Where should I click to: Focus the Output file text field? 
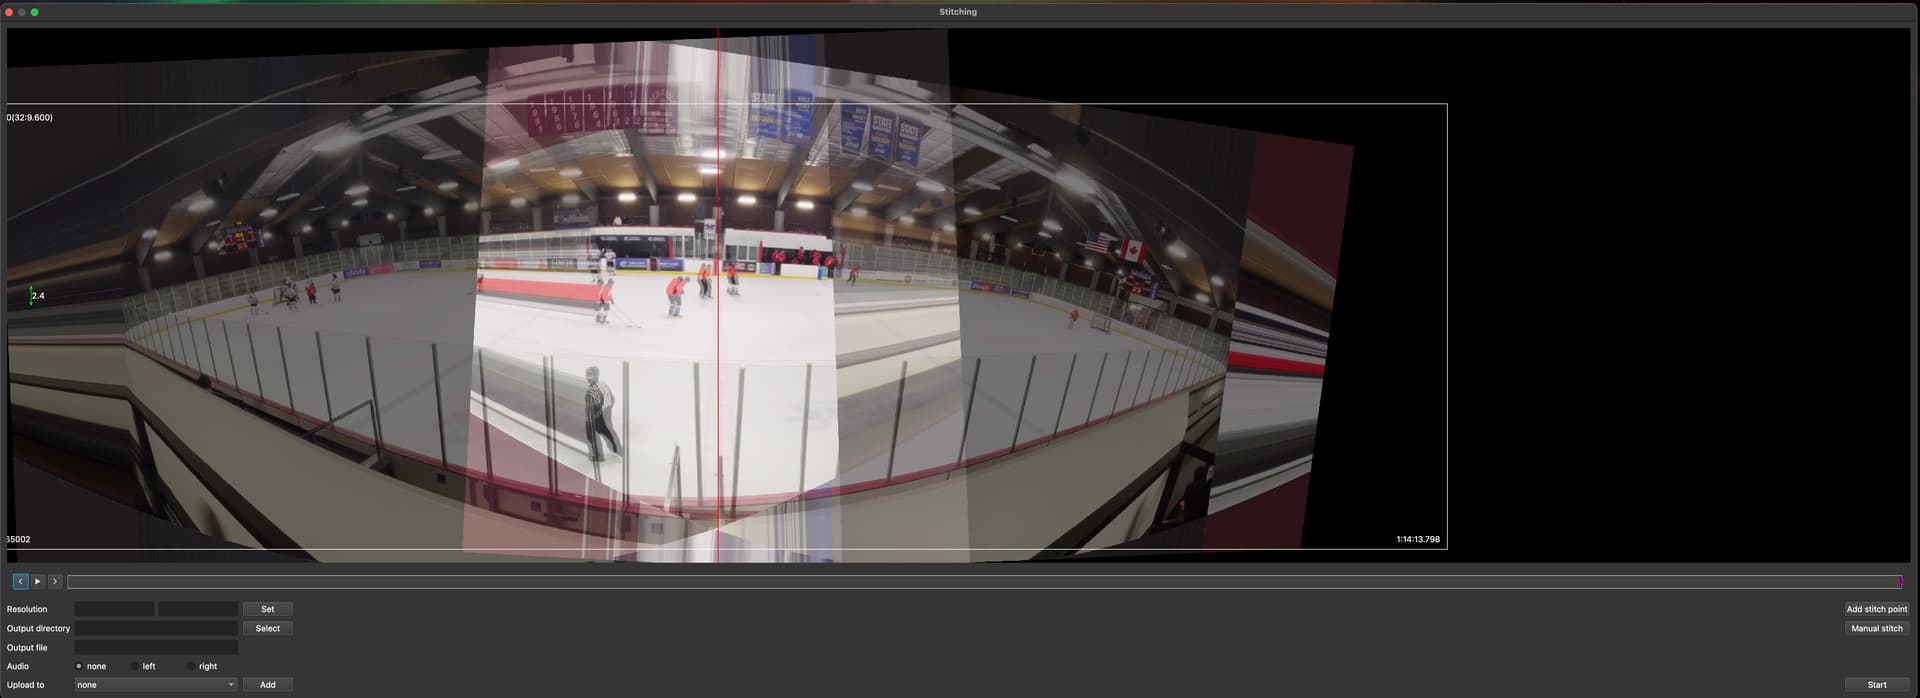156,647
